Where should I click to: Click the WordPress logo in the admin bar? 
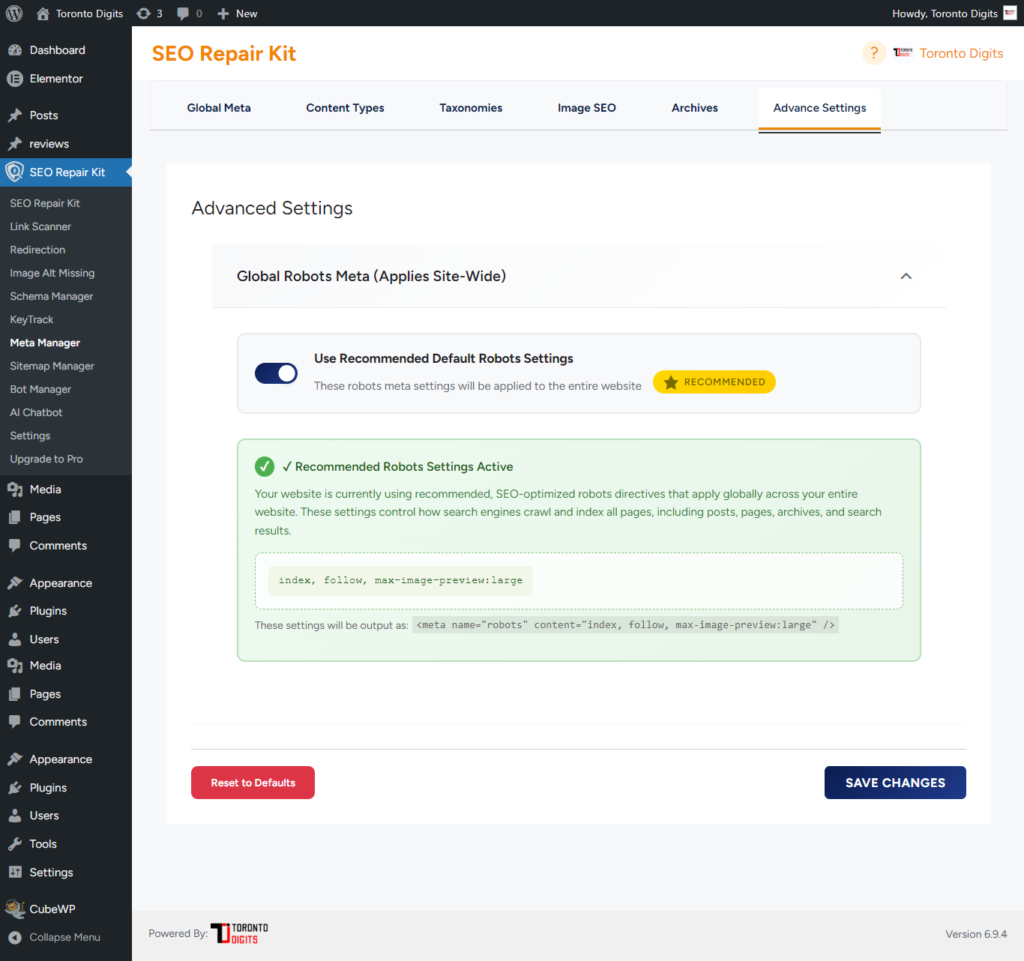coord(13,14)
